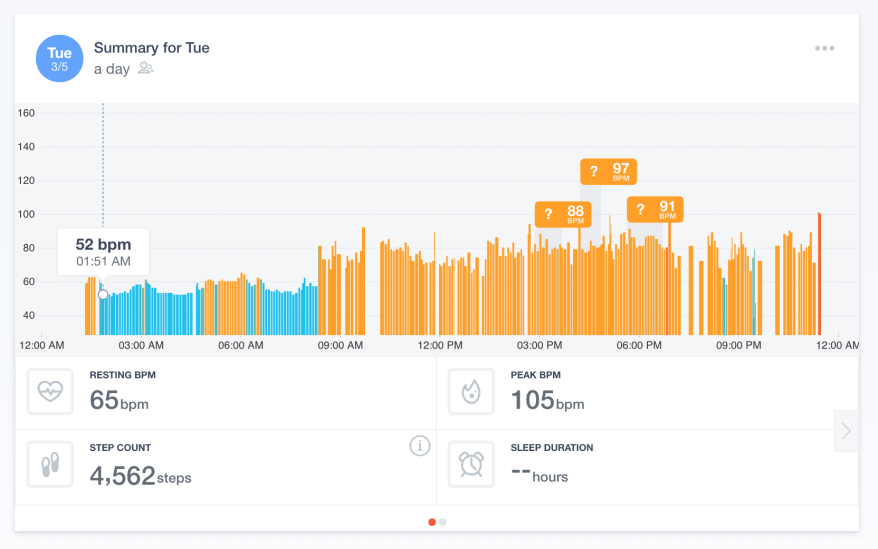The height and width of the screenshot is (549, 878).
Task: Click the shared people icon
Action: click(x=146, y=69)
